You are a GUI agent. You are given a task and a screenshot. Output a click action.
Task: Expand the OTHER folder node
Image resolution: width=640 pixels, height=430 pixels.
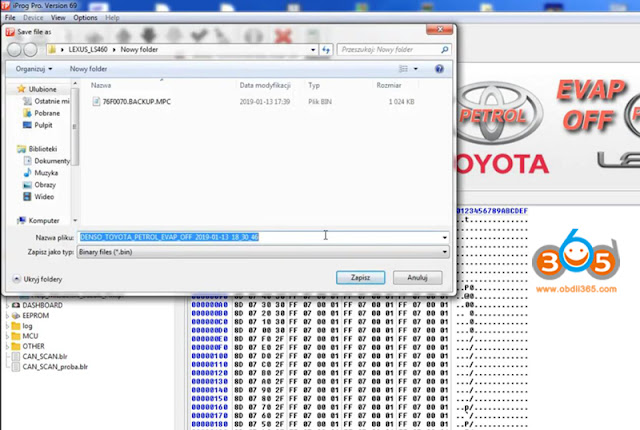(7, 346)
